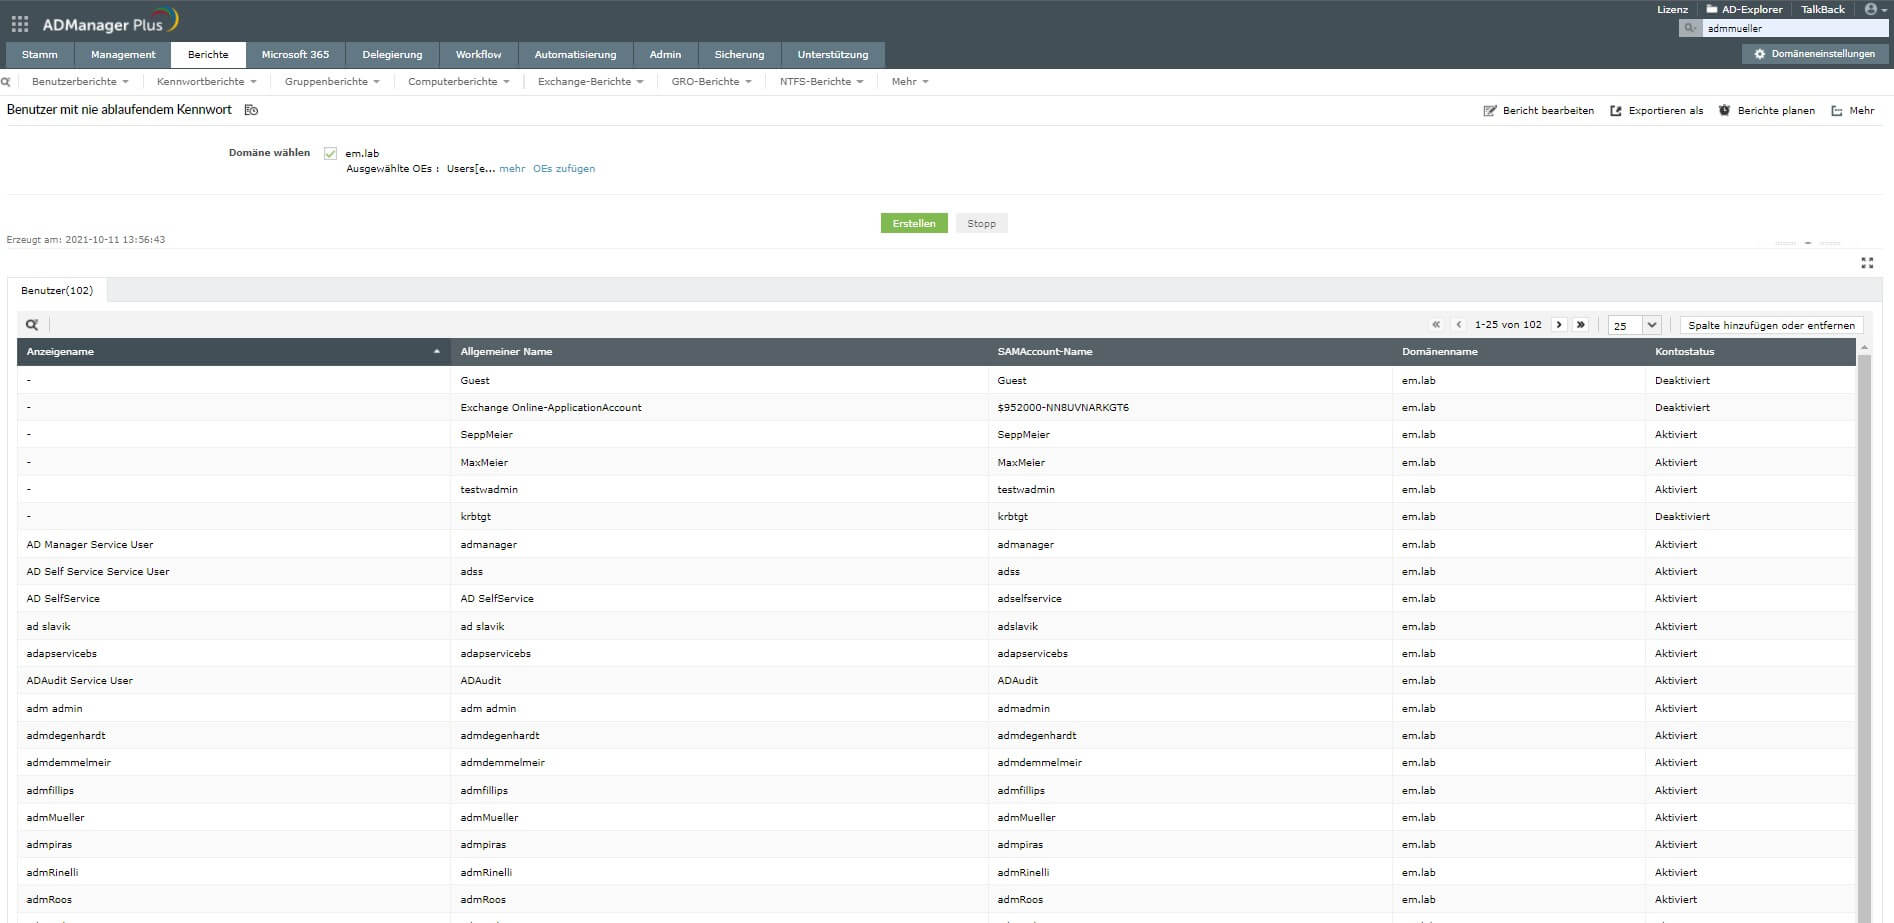Click ADAudit Service User row name
The image size is (1894, 923).
coord(80,681)
